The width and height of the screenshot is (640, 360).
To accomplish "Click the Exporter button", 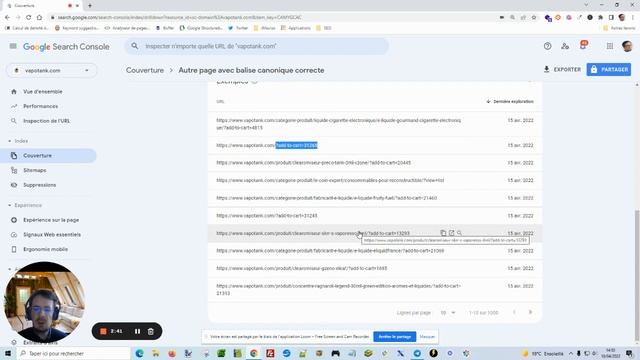I will [562, 69].
